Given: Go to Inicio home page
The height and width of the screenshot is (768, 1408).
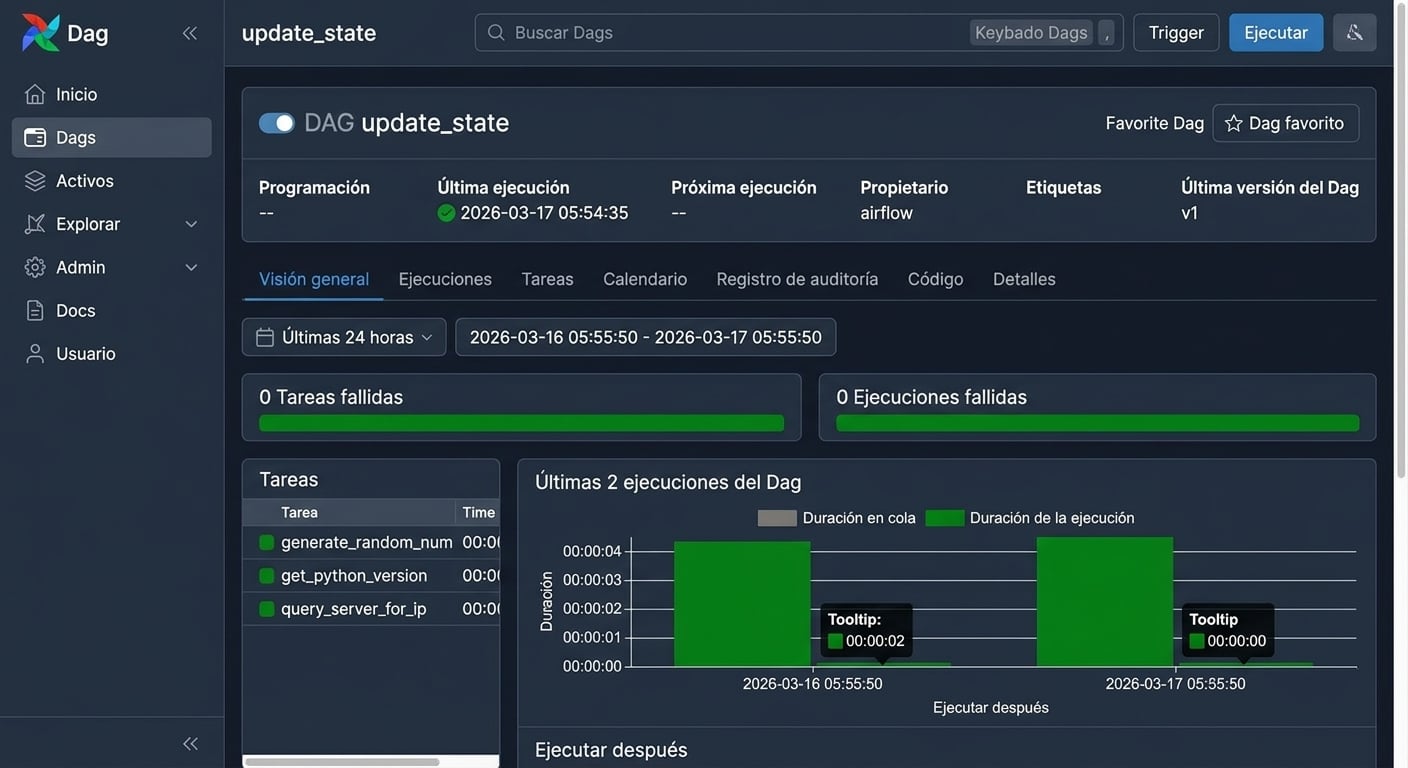Looking at the screenshot, I should [x=112, y=94].
